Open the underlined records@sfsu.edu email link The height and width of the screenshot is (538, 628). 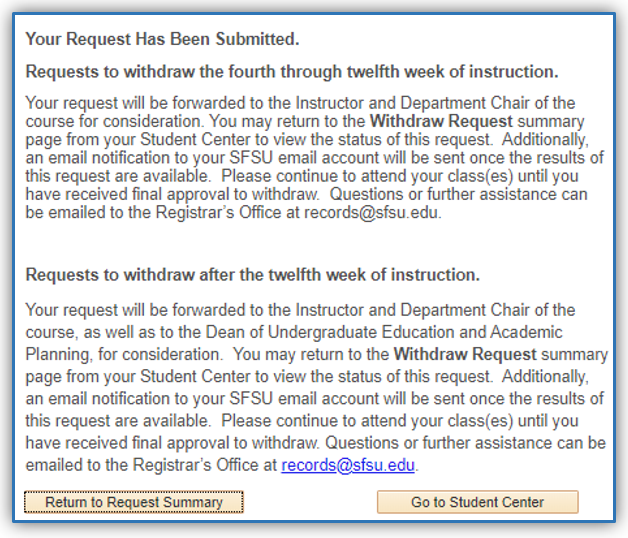(348, 465)
